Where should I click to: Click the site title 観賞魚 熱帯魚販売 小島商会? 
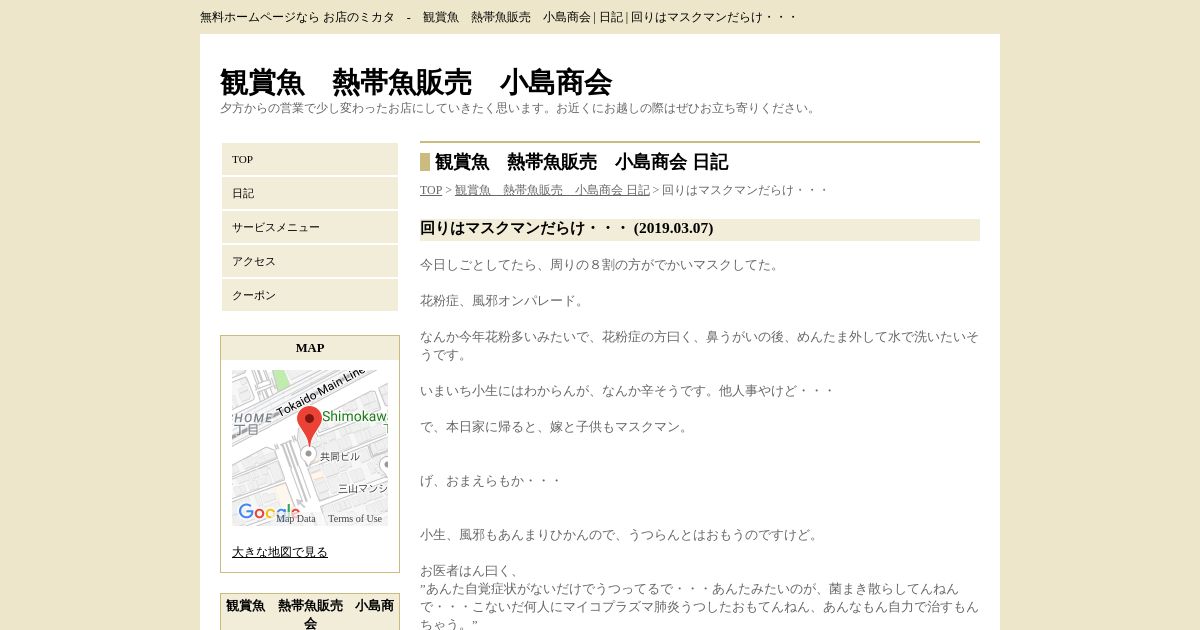coord(416,82)
